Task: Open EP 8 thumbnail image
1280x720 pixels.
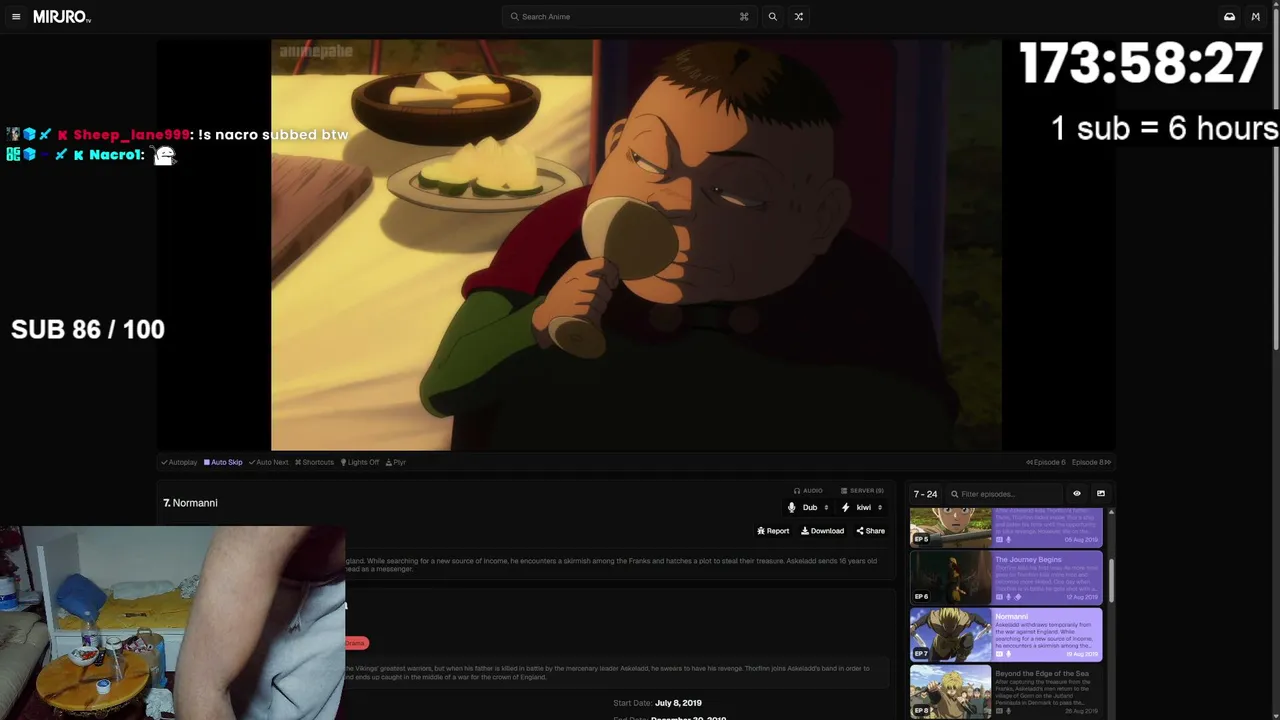Action: (x=950, y=691)
